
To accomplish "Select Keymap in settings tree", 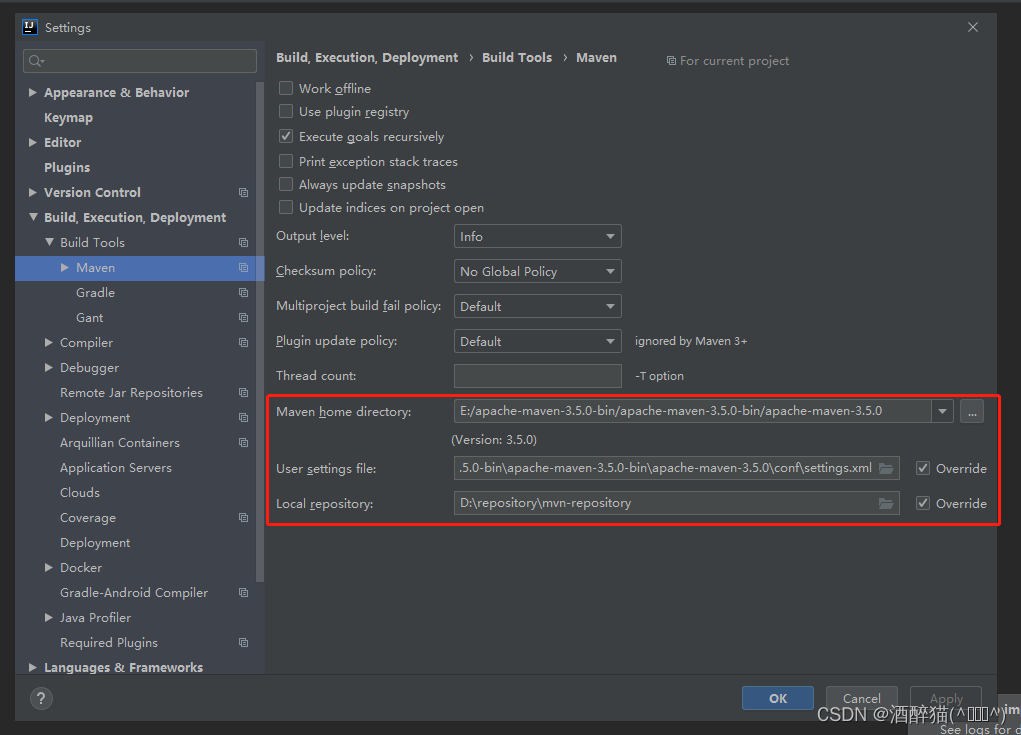I will coord(68,118).
